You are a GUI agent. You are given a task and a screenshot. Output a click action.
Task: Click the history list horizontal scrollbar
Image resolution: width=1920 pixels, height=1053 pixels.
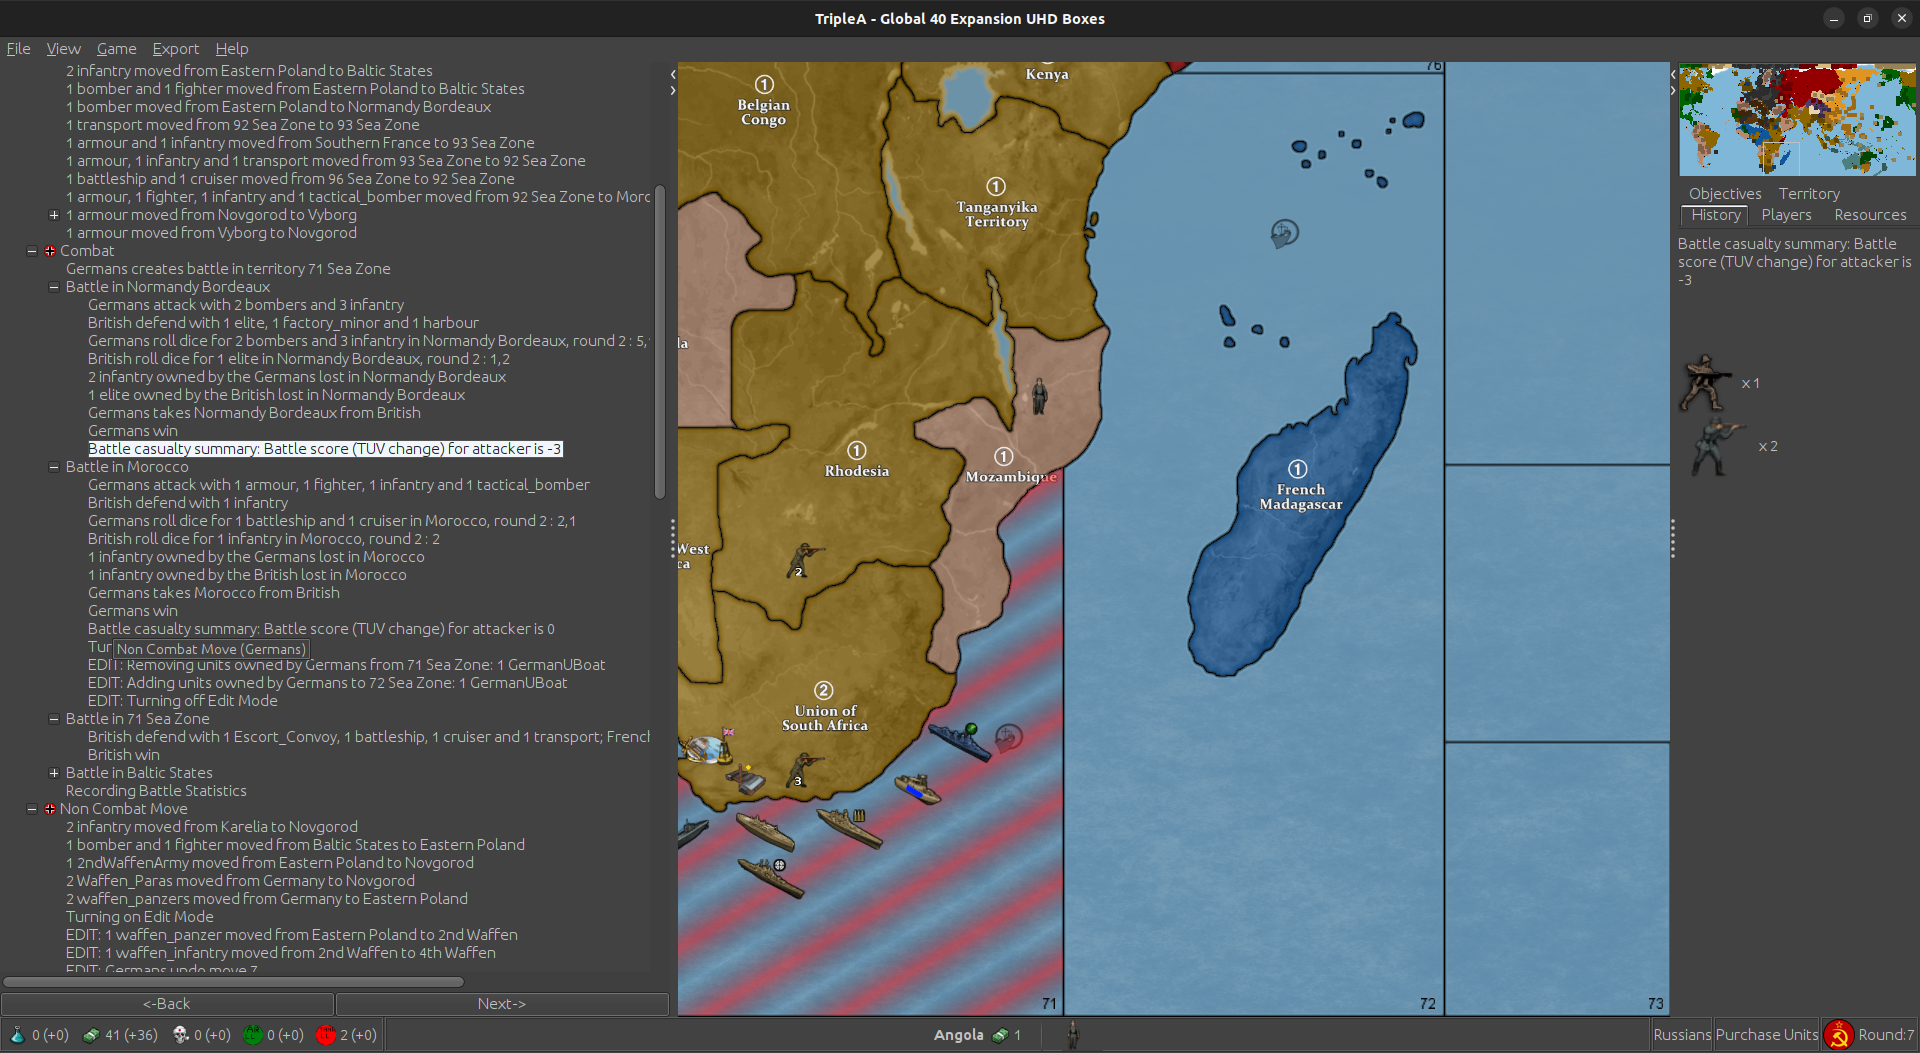(x=233, y=982)
